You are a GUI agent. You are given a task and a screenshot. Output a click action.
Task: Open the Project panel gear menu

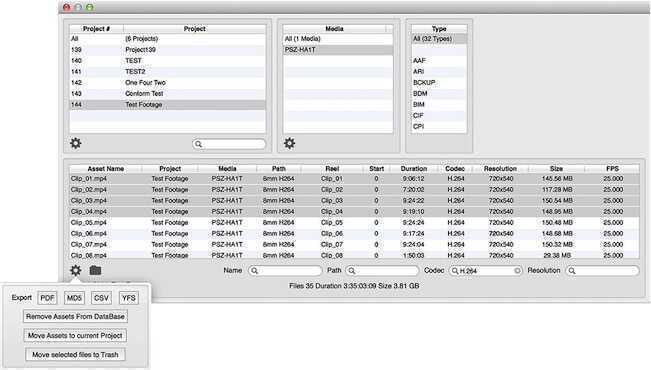click(76, 143)
